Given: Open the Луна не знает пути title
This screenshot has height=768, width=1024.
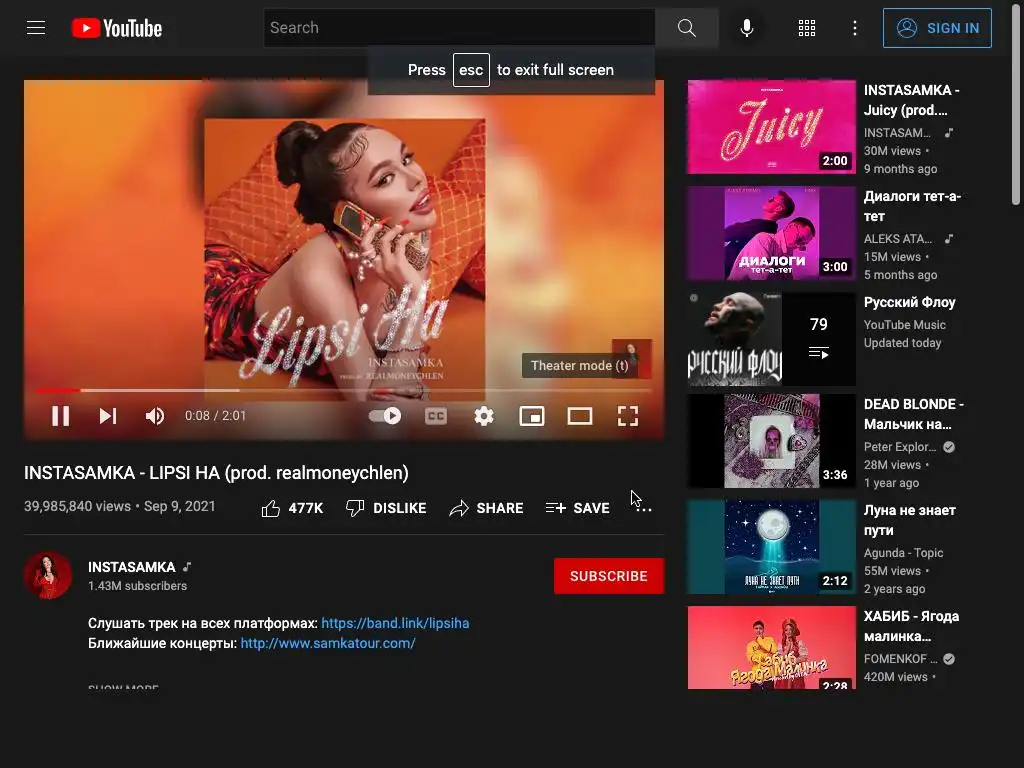Looking at the screenshot, I should [910, 520].
